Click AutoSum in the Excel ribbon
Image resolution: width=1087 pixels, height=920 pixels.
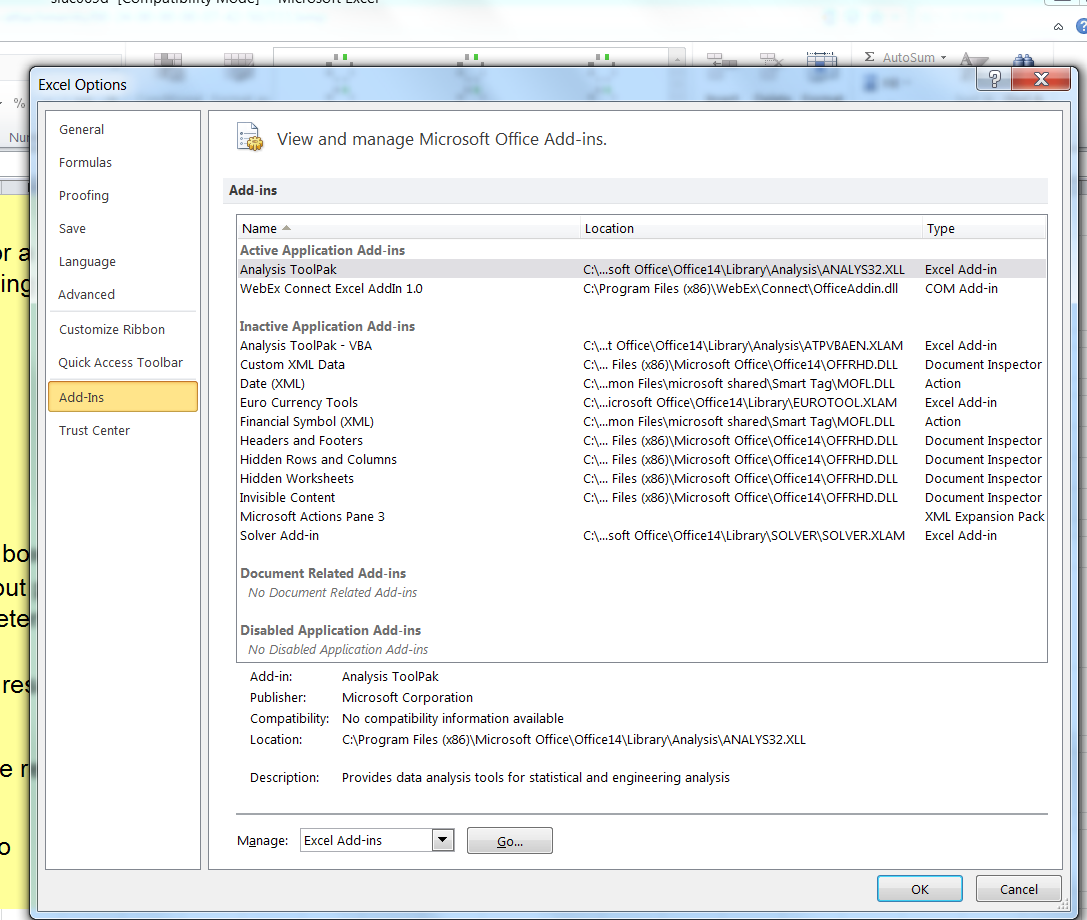pos(908,58)
